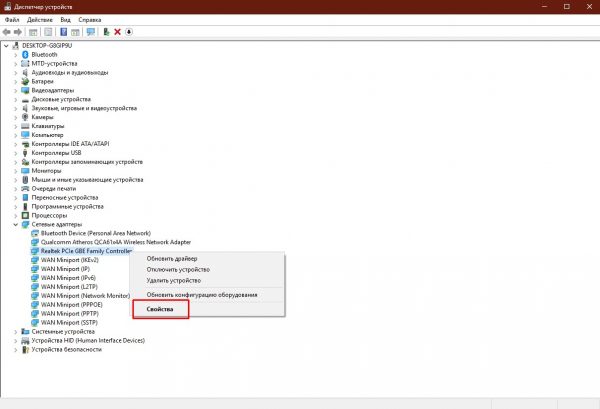Expand the Компьютер category
Image resolution: width=600 pixels, height=409 pixels.
click(16, 135)
